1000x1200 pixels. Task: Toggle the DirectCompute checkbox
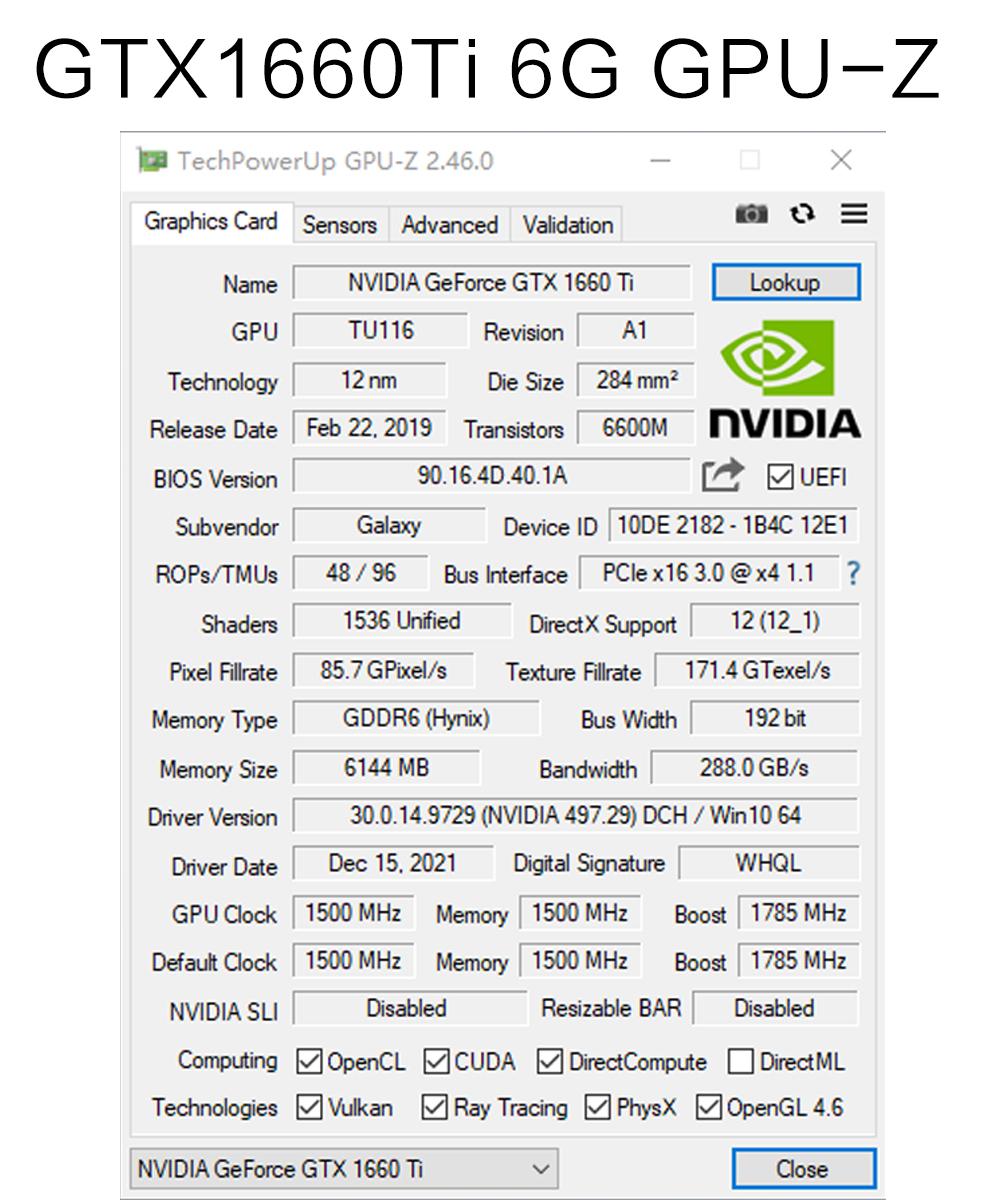pyautogui.click(x=550, y=1062)
